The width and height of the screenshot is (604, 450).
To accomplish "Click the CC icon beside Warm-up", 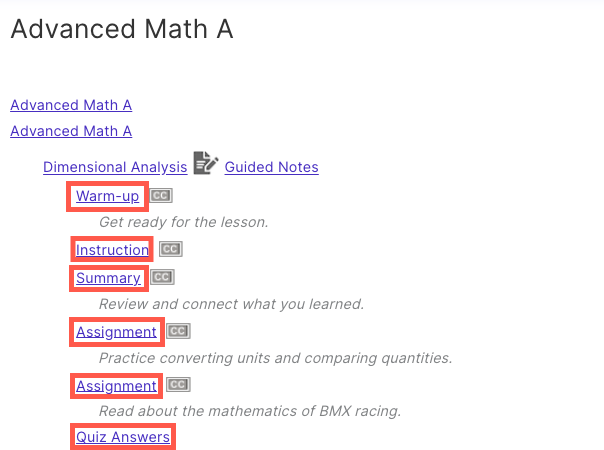I will coord(161,196).
